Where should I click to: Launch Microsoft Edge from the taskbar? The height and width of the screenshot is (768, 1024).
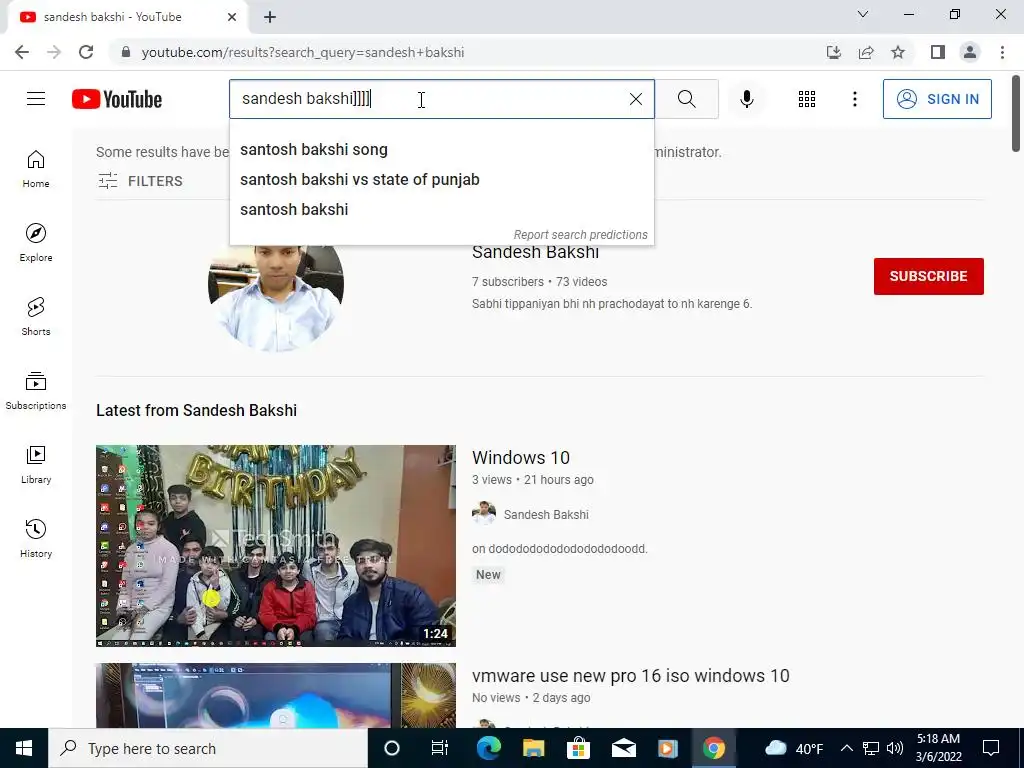click(488, 748)
